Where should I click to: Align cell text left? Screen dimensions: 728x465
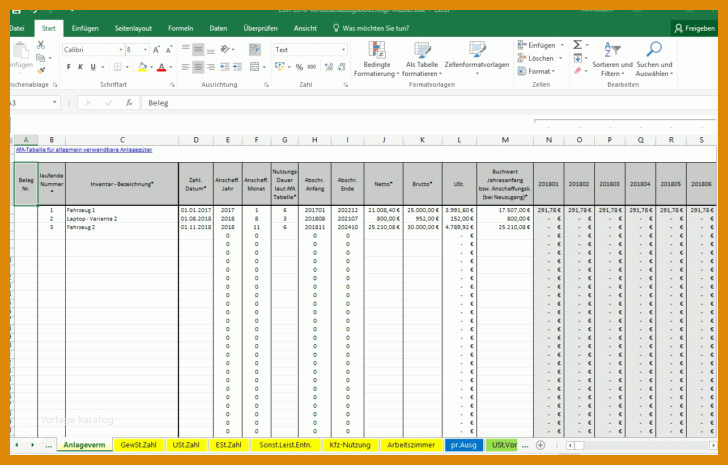185,67
